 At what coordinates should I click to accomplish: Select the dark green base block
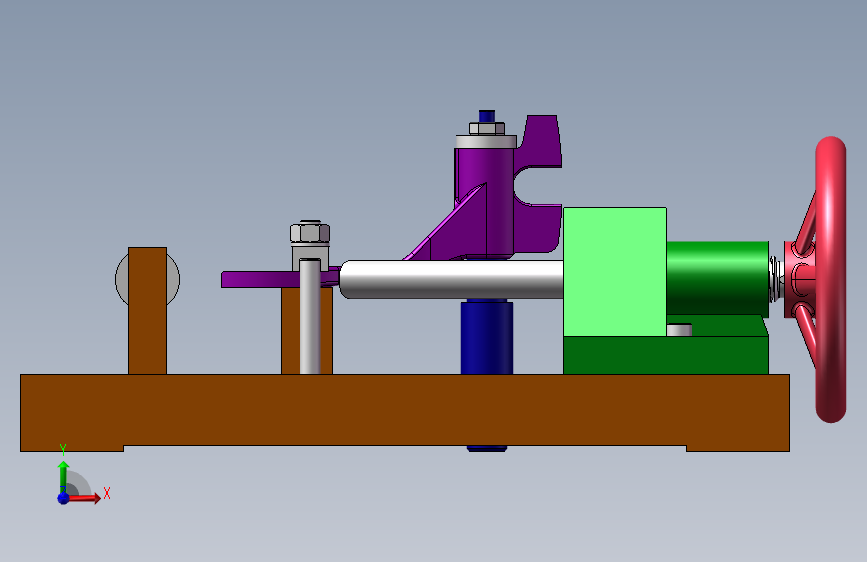coord(666,354)
